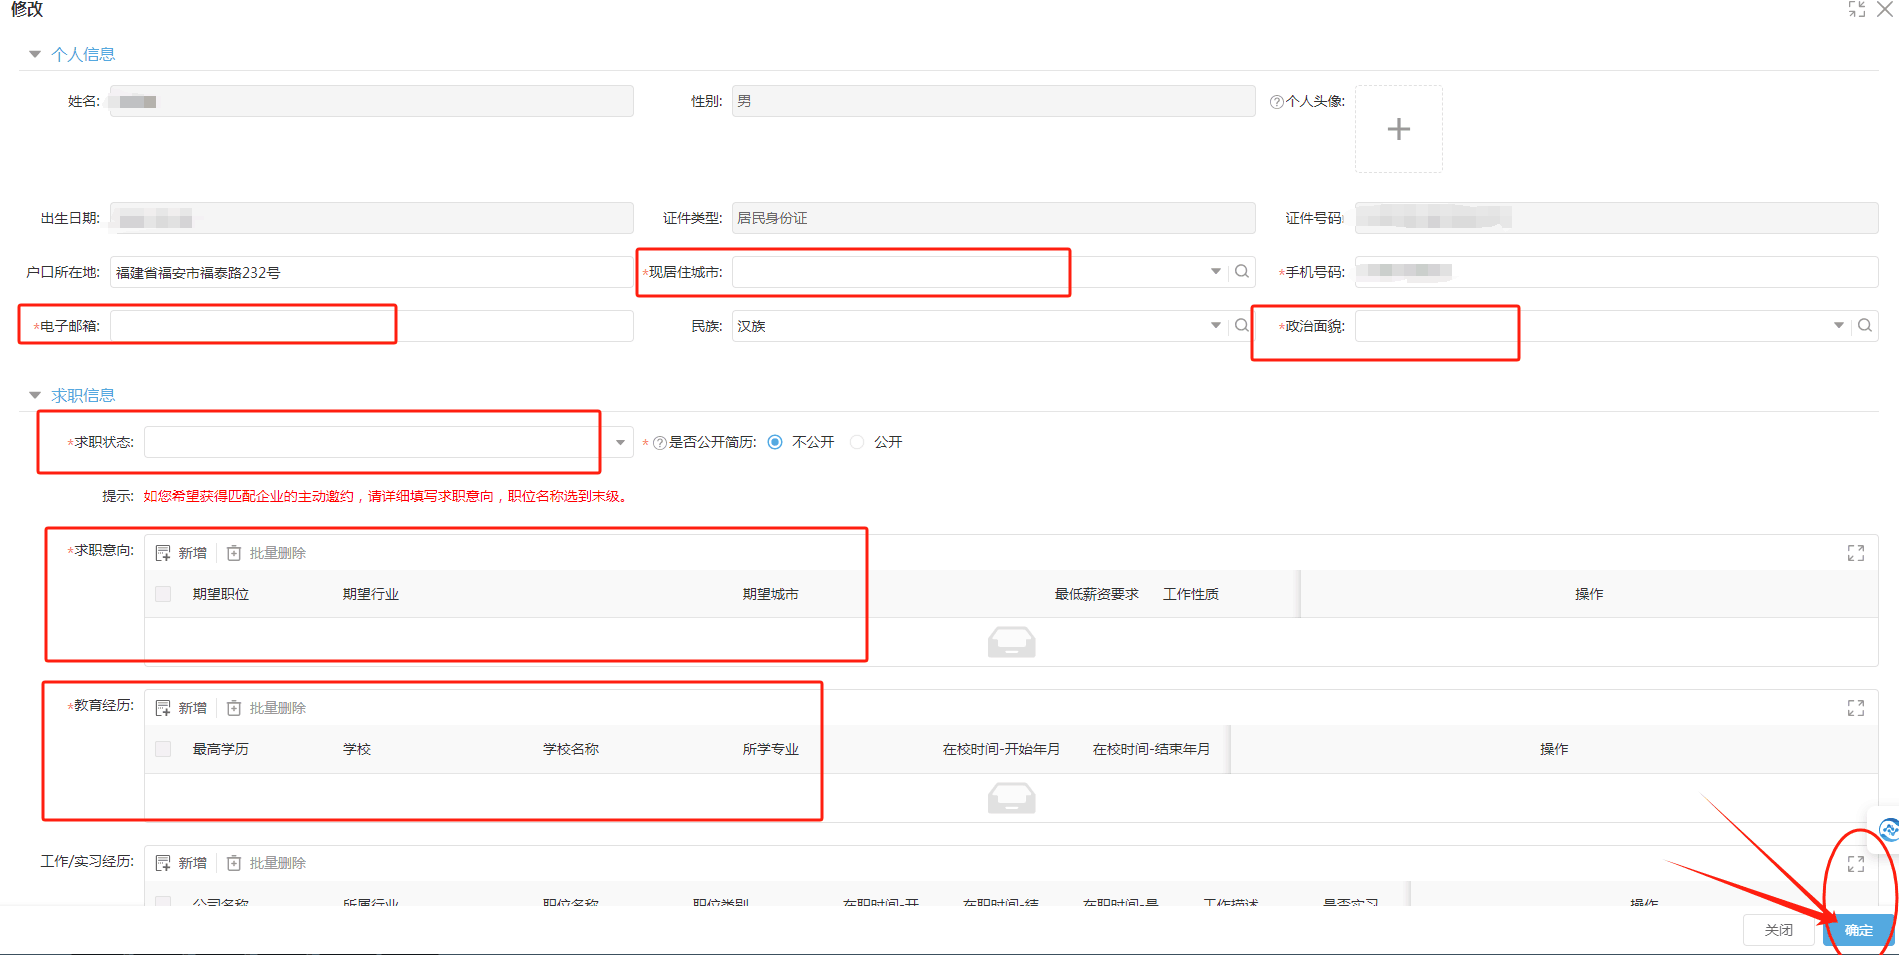Click 新增 in the 教育经历 toolbar

[182, 708]
